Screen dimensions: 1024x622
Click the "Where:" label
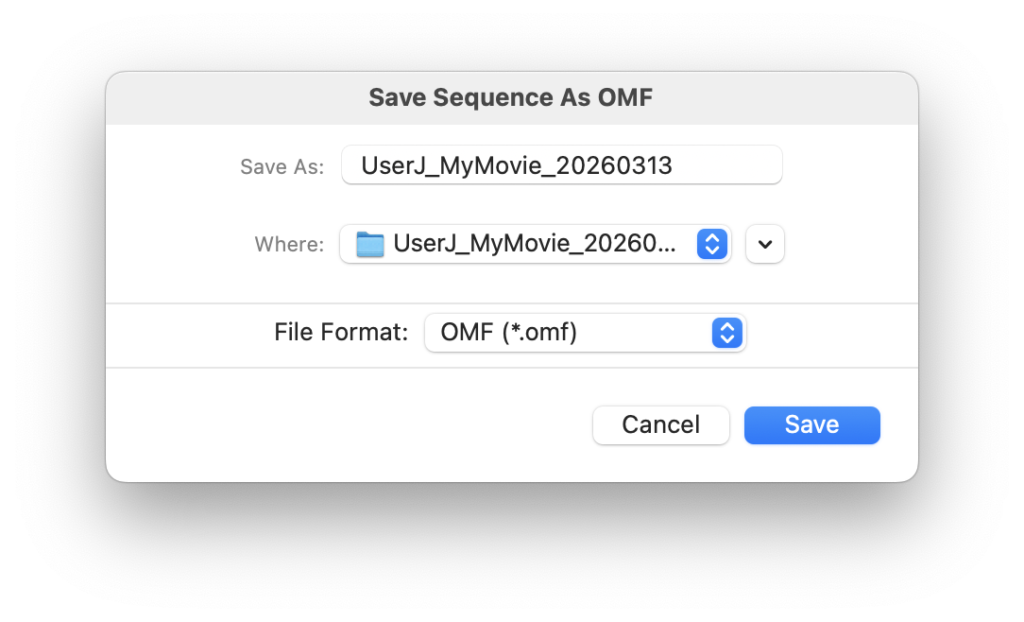pyautogui.click(x=289, y=245)
